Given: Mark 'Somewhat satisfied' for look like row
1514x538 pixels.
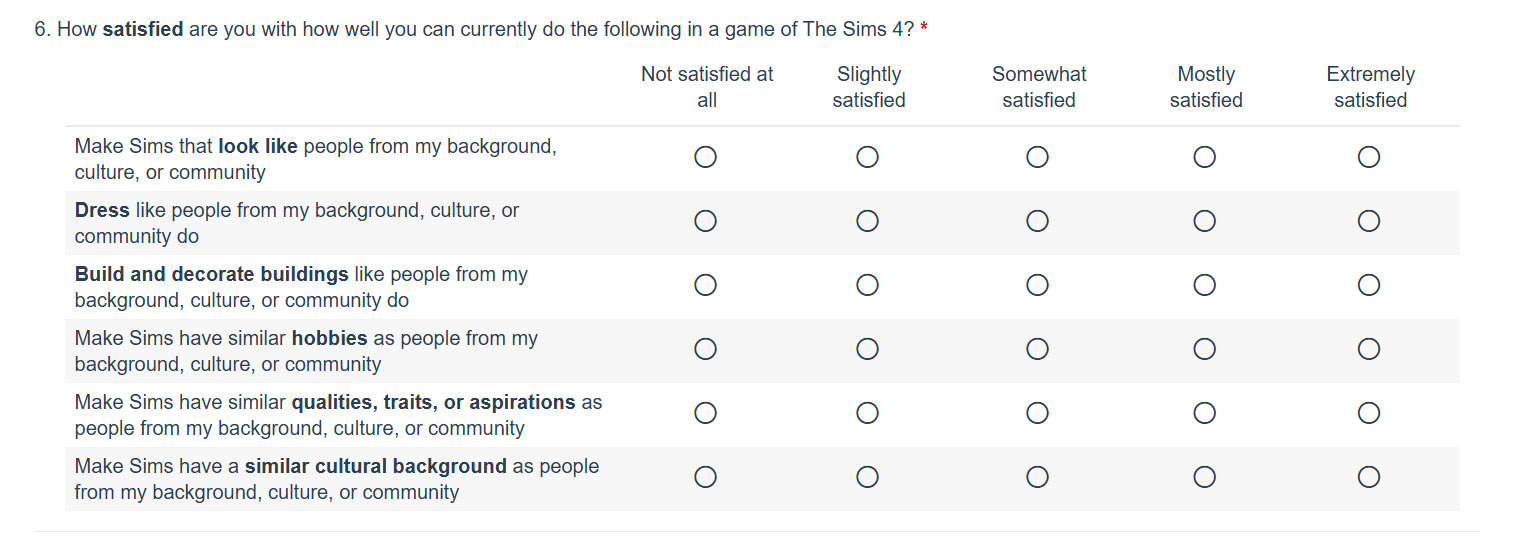Looking at the screenshot, I should tap(1037, 157).
